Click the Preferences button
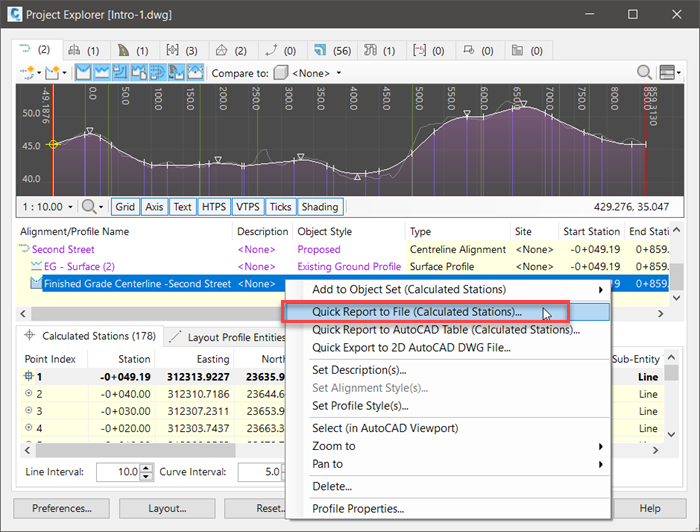The image size is (700, 532). point(61,508)
